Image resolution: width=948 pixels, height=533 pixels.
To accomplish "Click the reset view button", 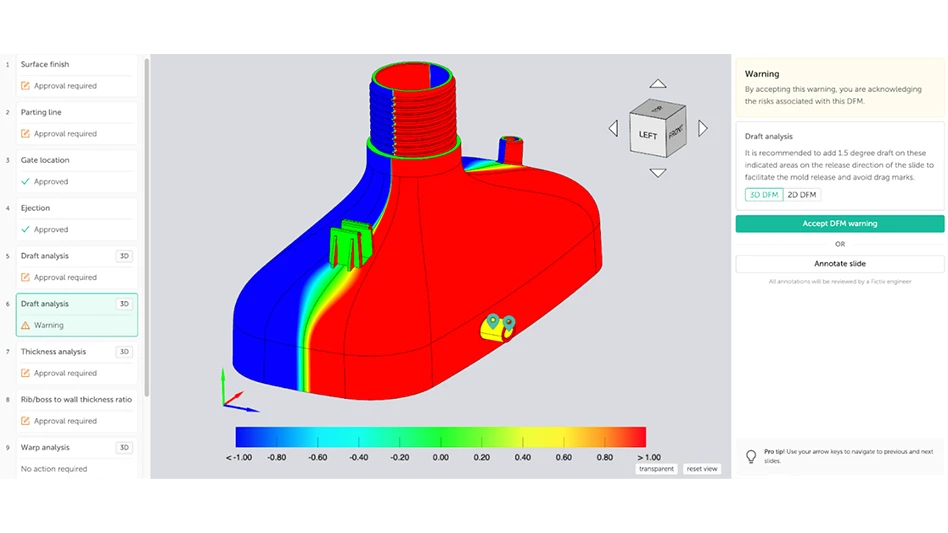I will click(702, 469).
